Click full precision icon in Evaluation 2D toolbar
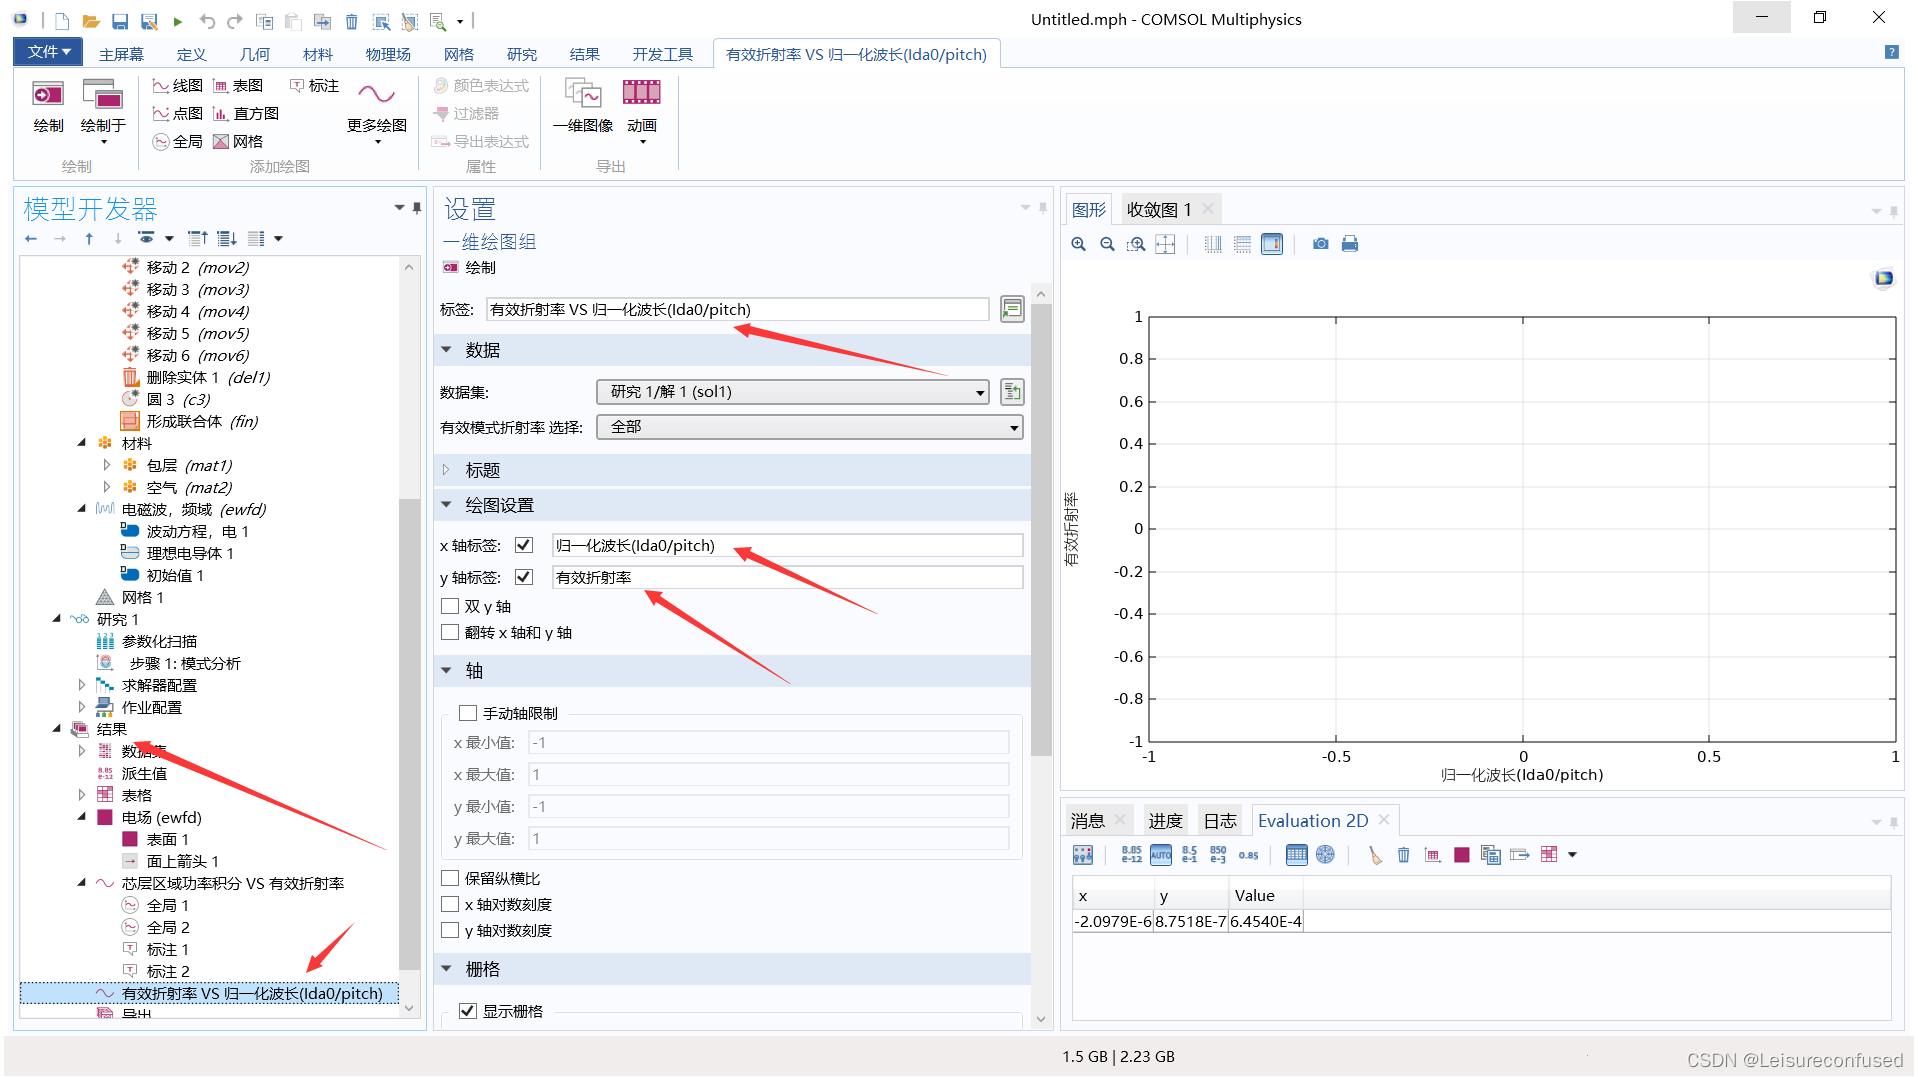Viewport: 1918px width, 1077px height. (x=1131, y=855)
